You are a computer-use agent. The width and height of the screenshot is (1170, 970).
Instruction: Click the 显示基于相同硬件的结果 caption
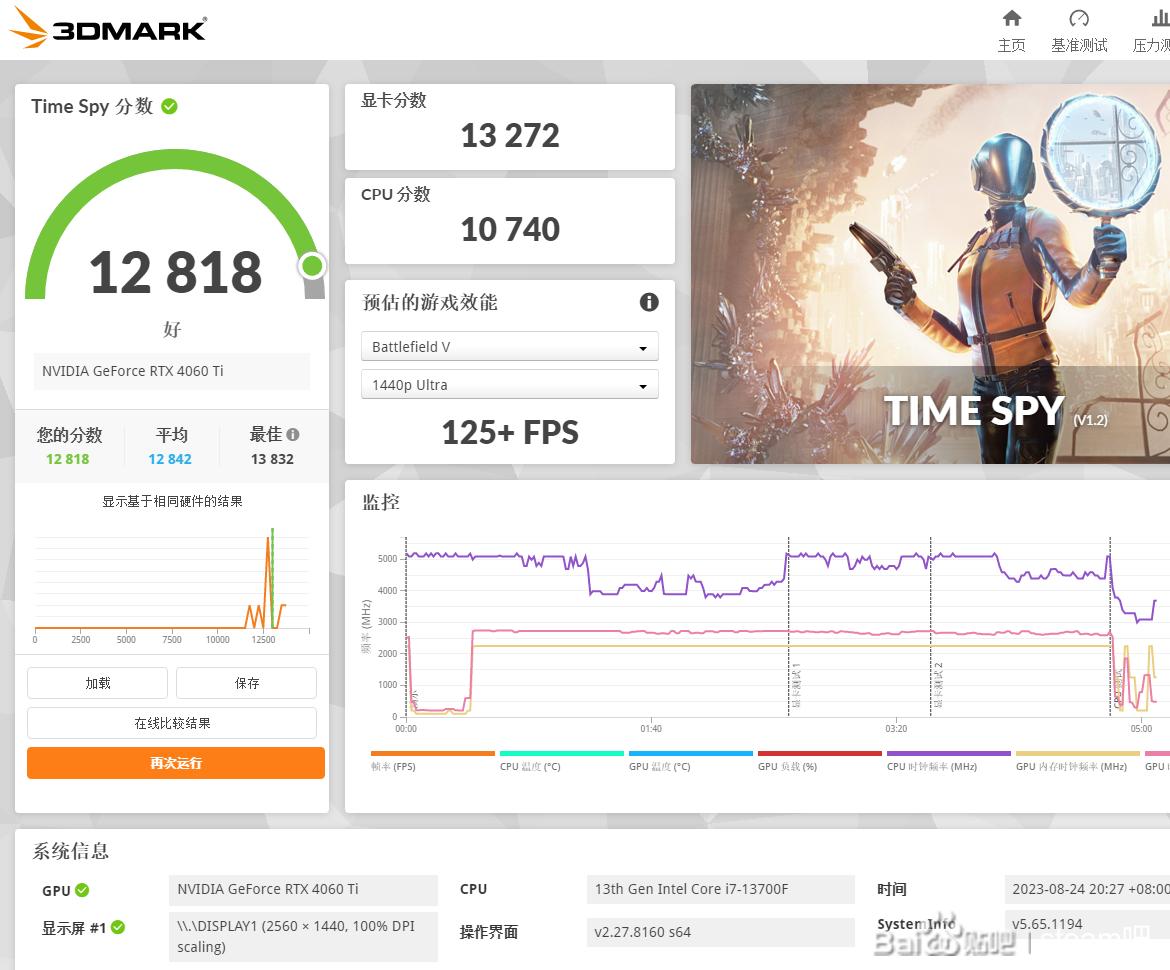click(x=172, y=501)
